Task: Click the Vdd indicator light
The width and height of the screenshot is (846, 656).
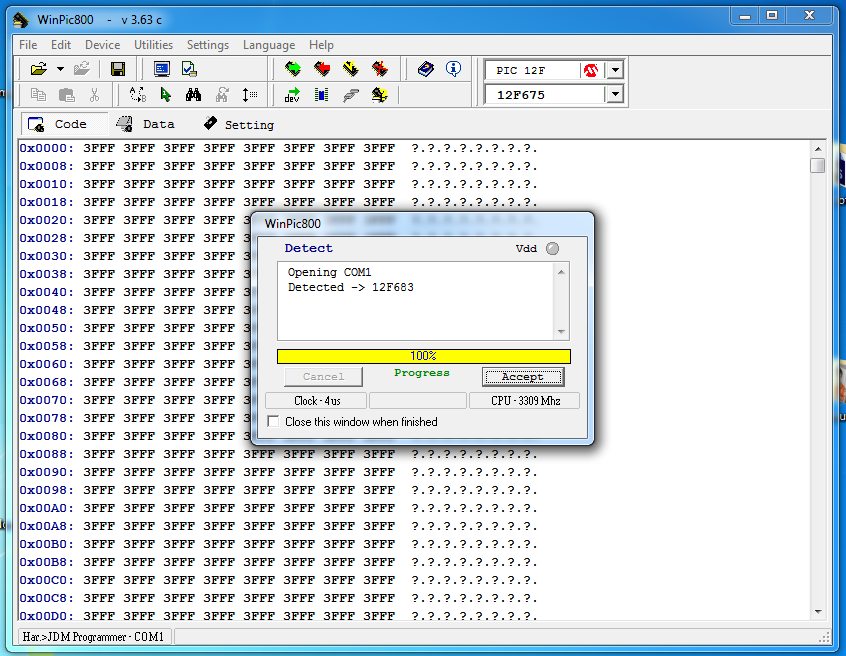Action: pos(552,248)
